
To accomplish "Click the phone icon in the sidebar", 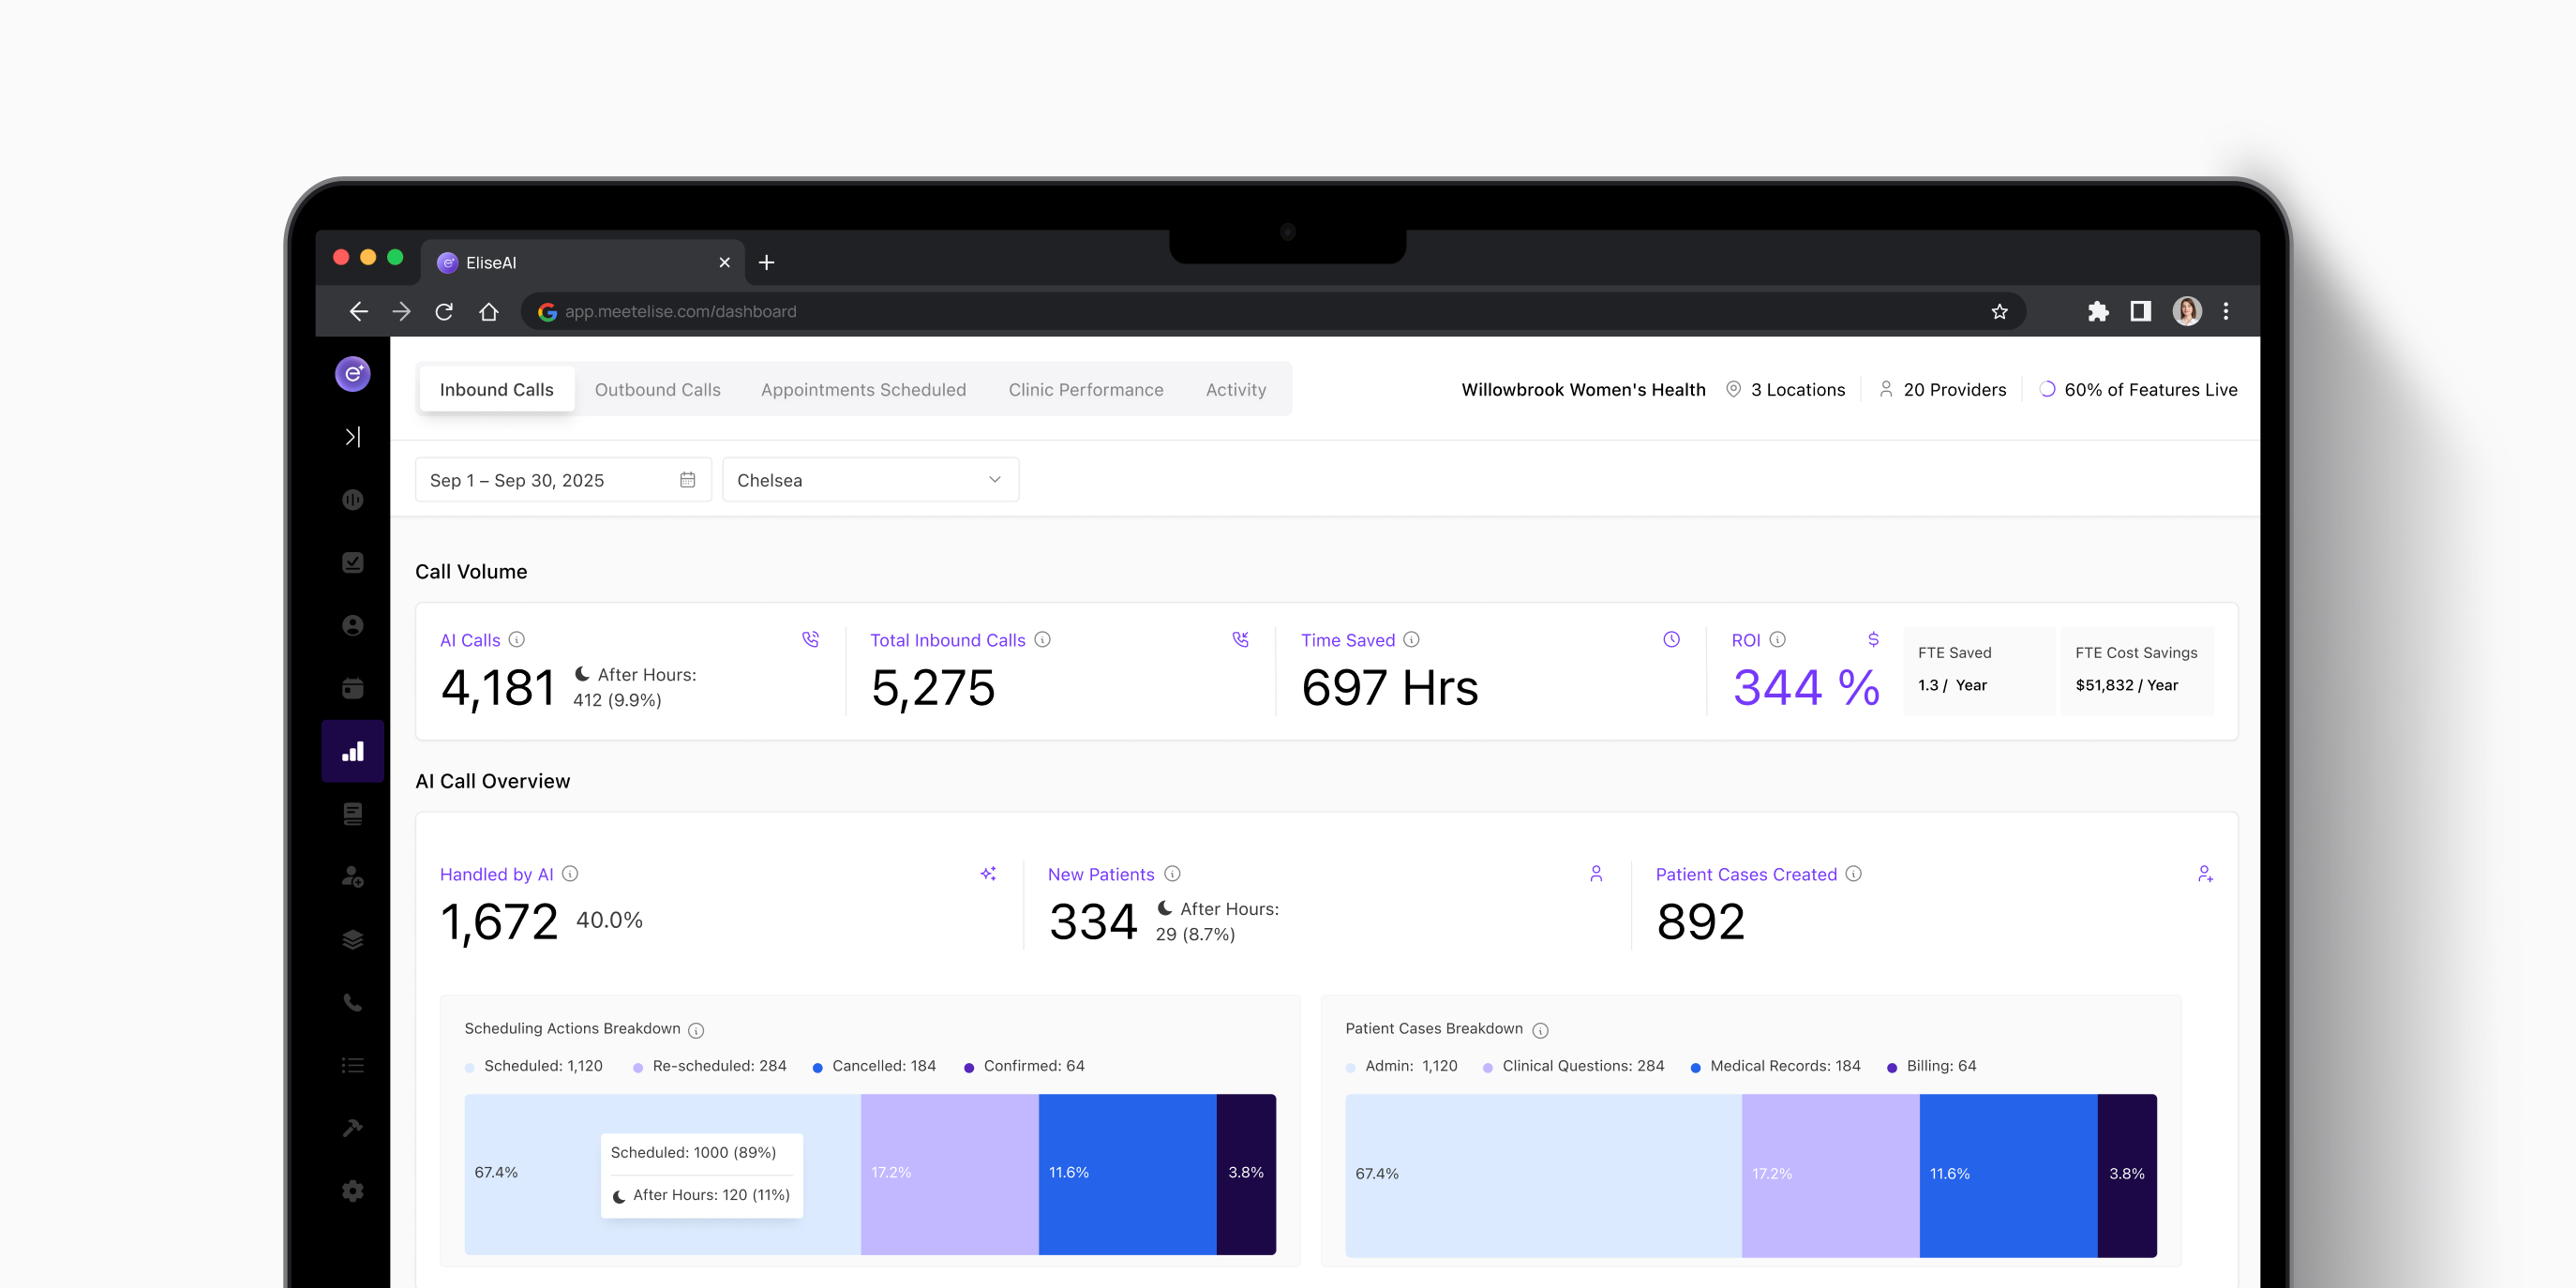I will (352, 1002).
